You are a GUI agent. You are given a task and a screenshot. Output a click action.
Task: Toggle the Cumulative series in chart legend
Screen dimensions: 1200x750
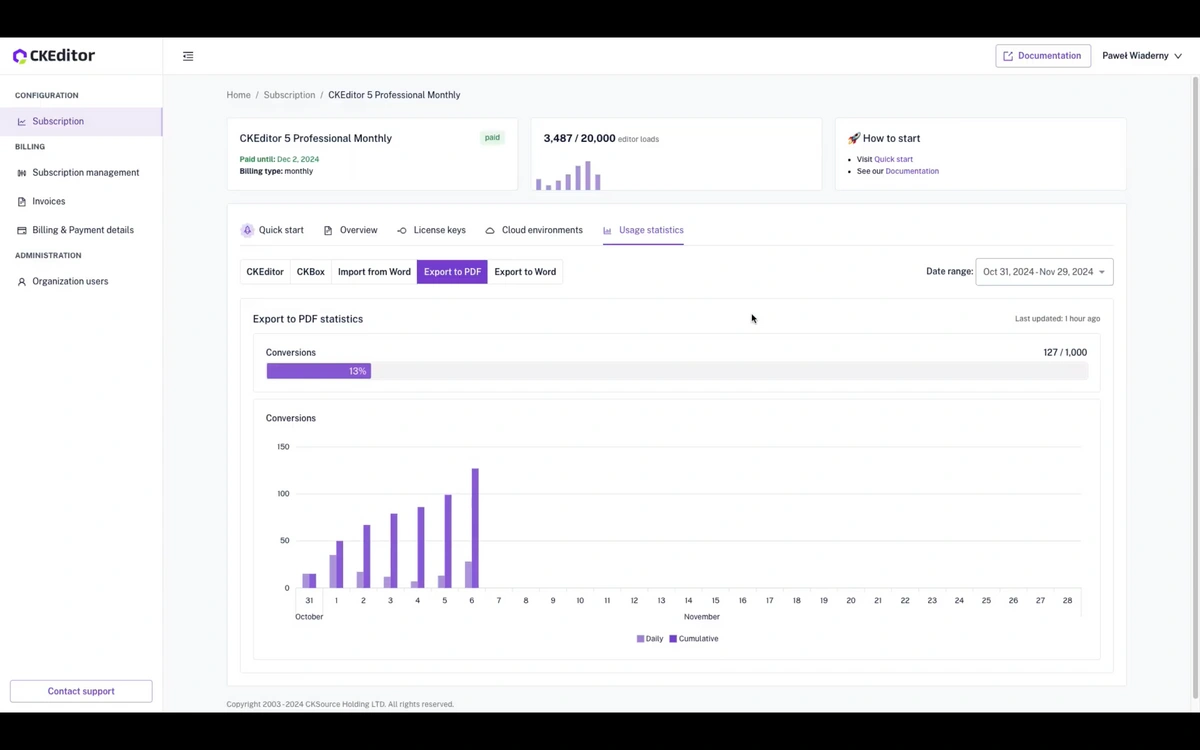coord(694,638)
